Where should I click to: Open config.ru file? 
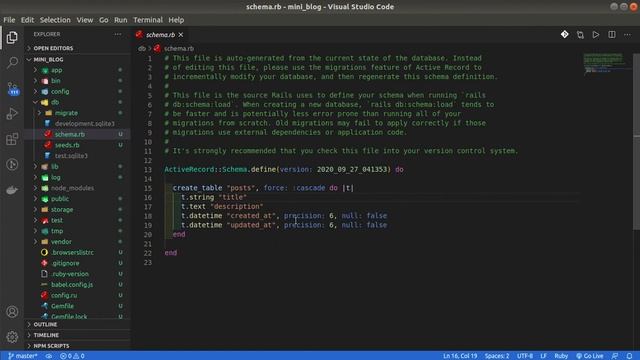pos(78,295)
